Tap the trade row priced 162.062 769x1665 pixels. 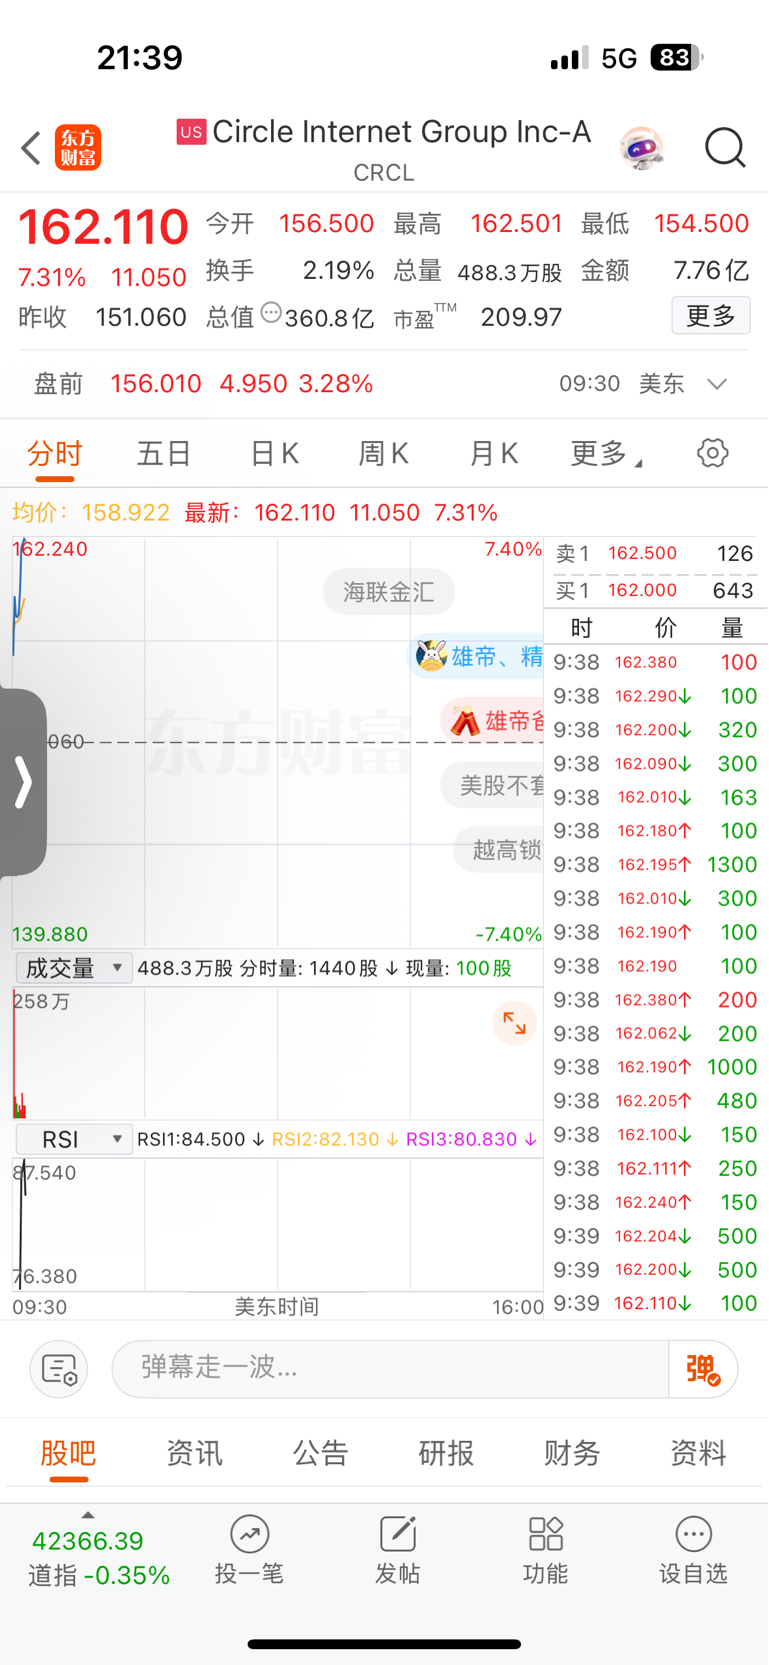(655, 1033)
